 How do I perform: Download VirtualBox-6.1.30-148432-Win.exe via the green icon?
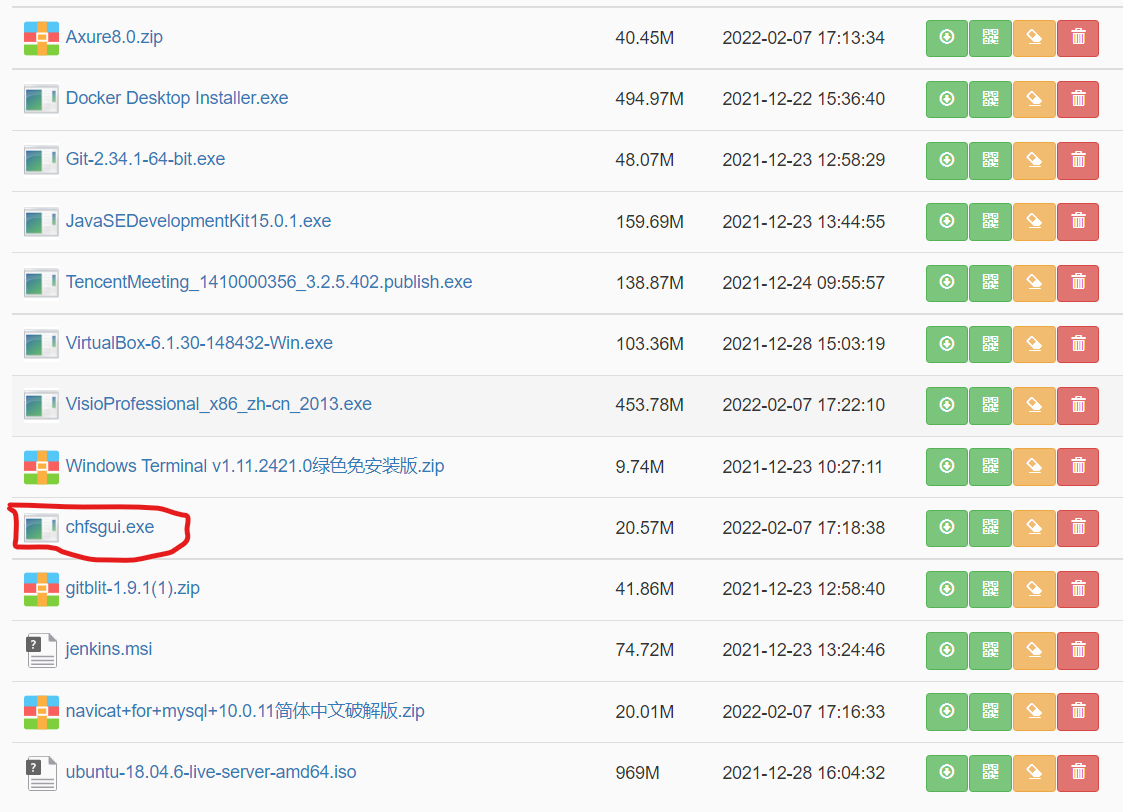point(947,344)
